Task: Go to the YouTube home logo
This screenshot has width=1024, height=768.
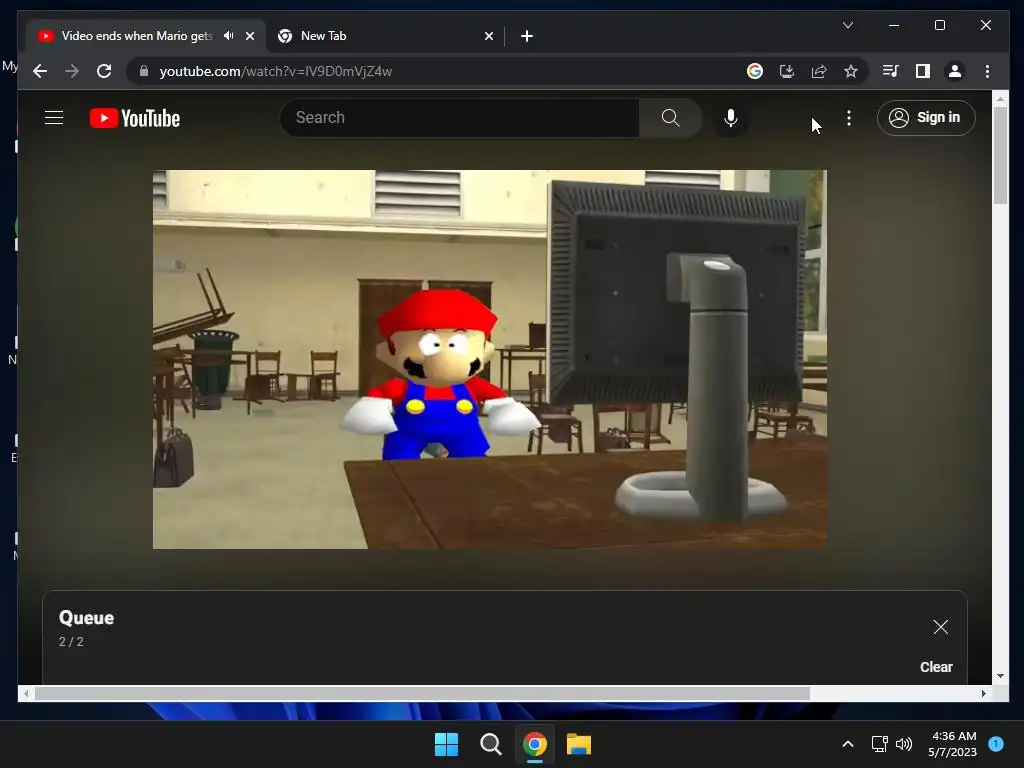Action: (135, 118)
